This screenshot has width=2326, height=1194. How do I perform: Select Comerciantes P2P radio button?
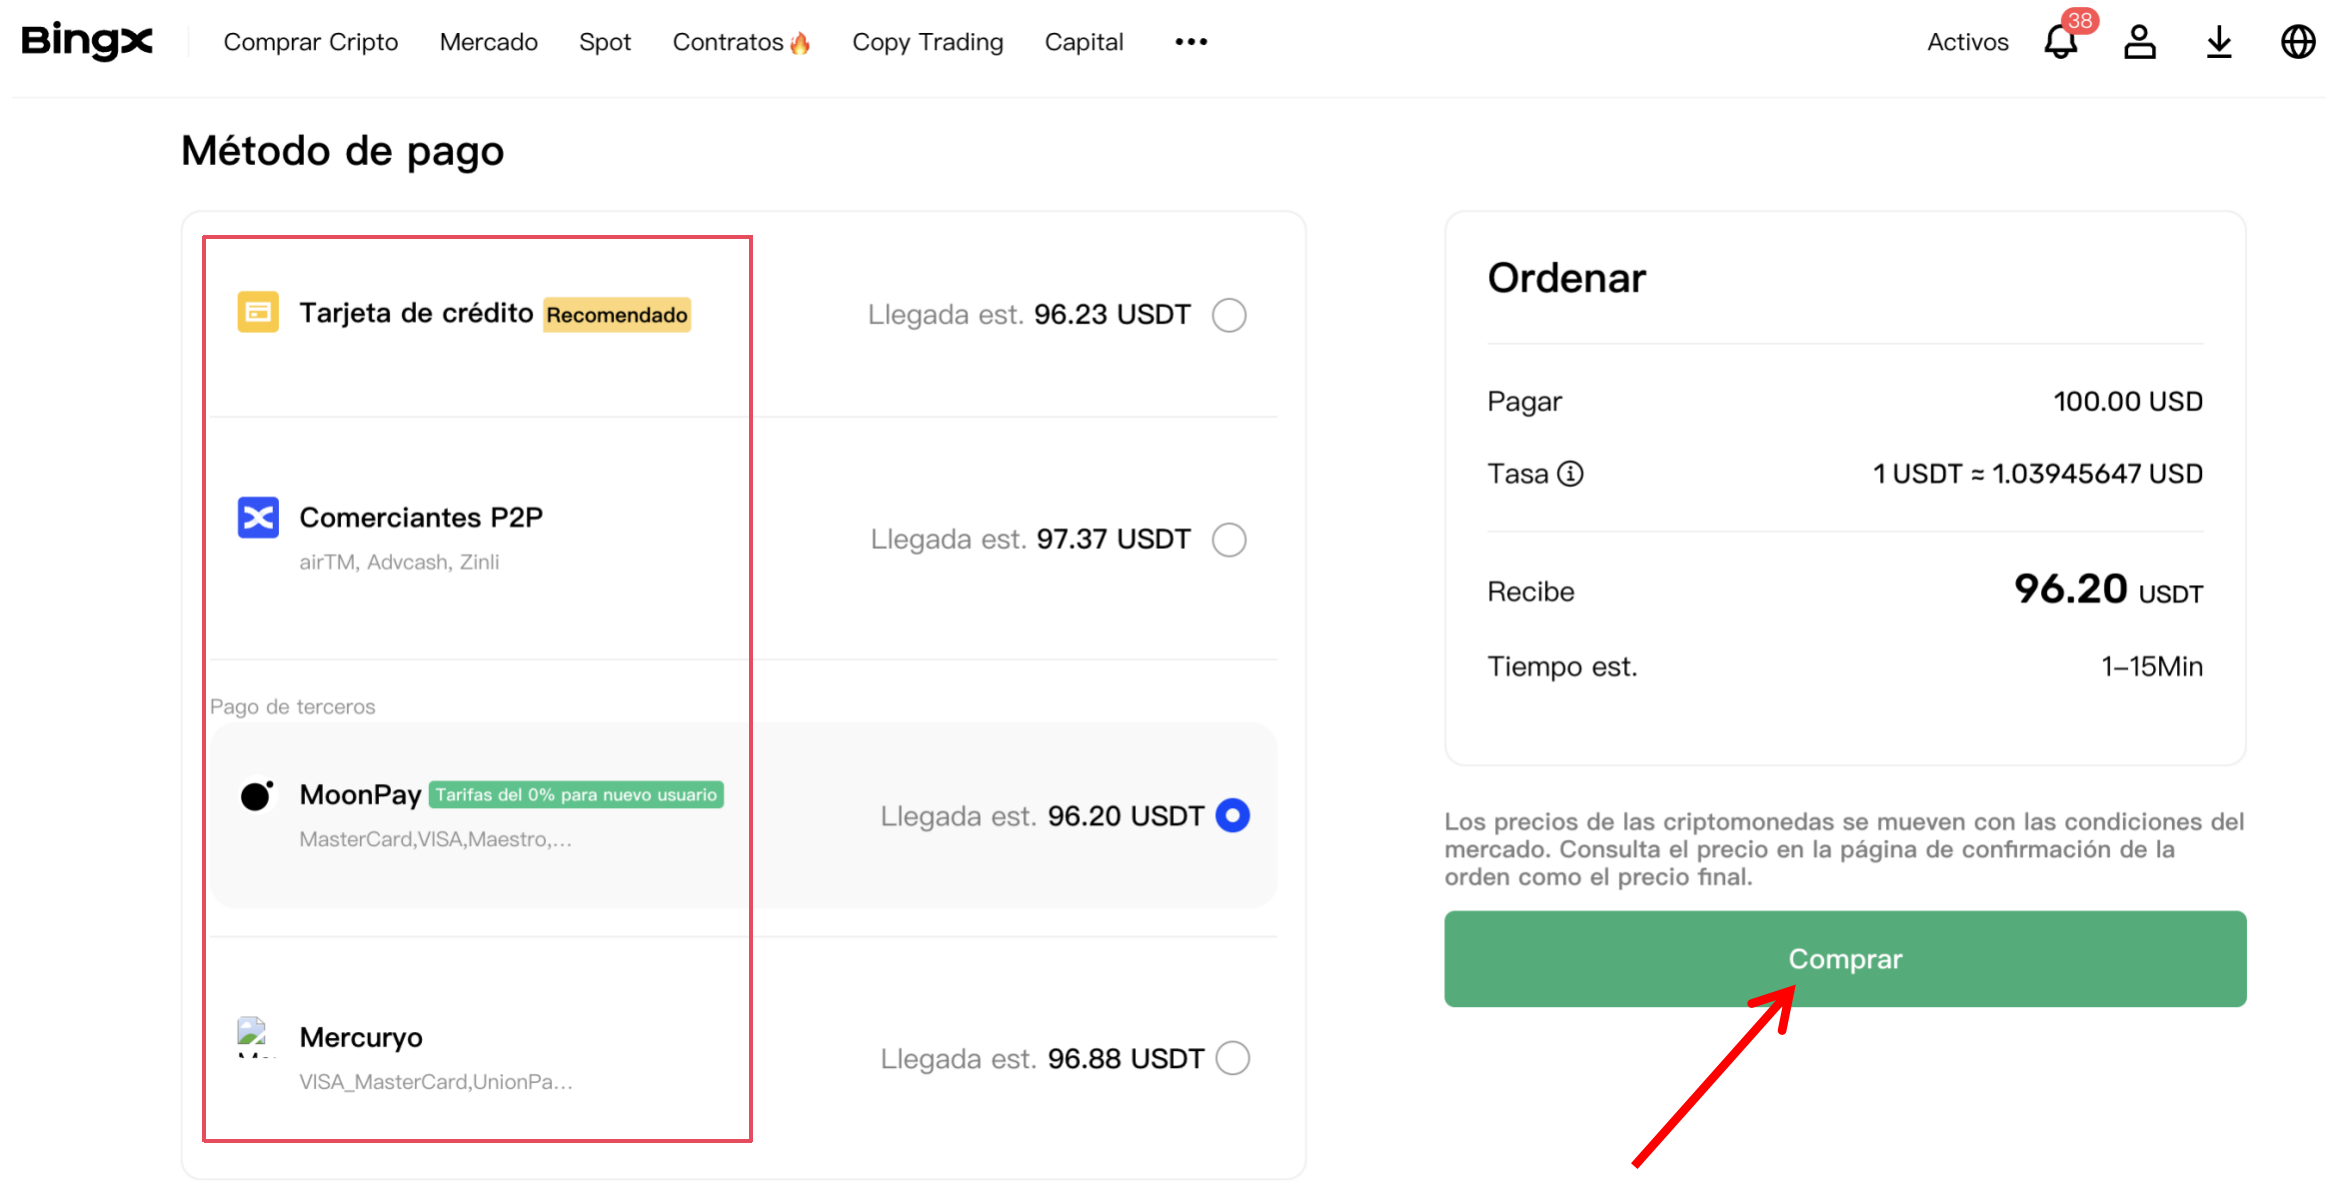tap(1229, 540)
